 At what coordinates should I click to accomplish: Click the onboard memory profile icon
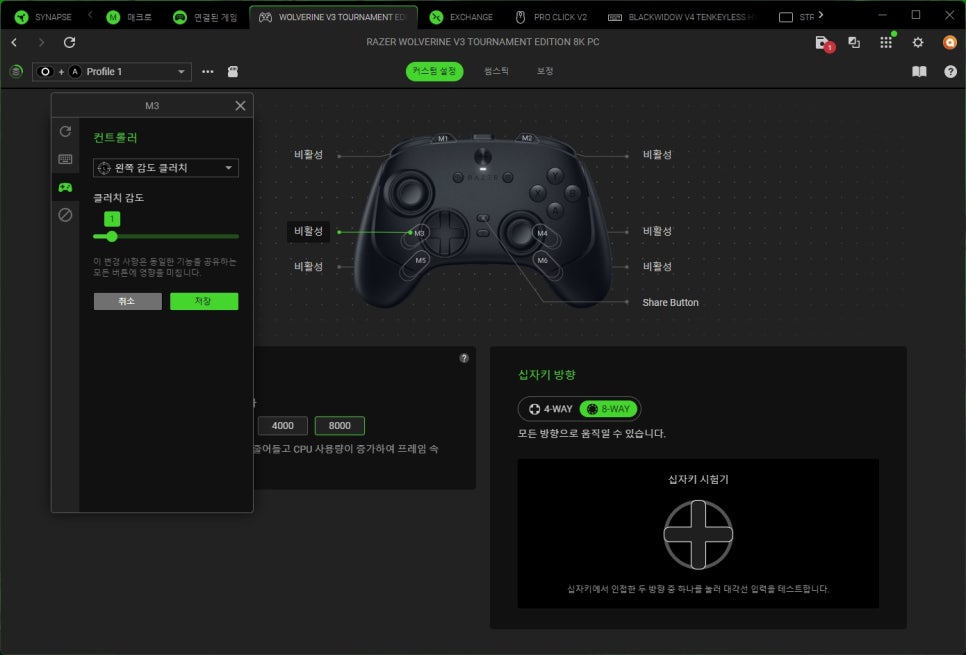(233, 72)
